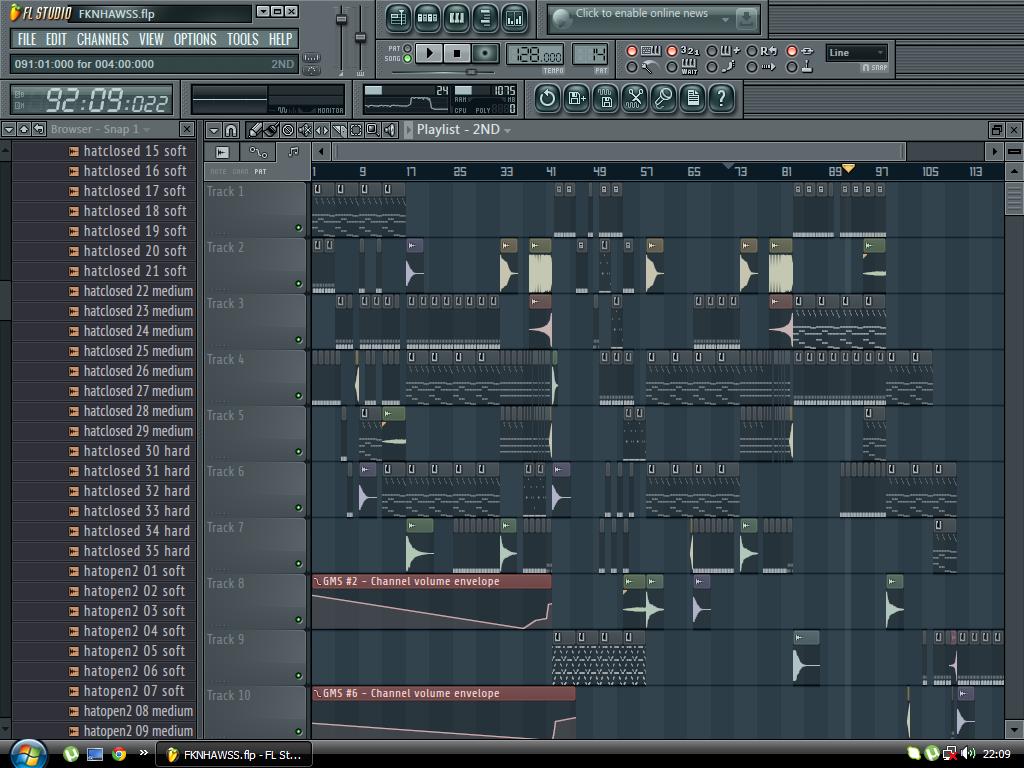This screenshot has width=1024, height=768.
Task: Open the Line snap dropdown
Action: coord(857,53)
